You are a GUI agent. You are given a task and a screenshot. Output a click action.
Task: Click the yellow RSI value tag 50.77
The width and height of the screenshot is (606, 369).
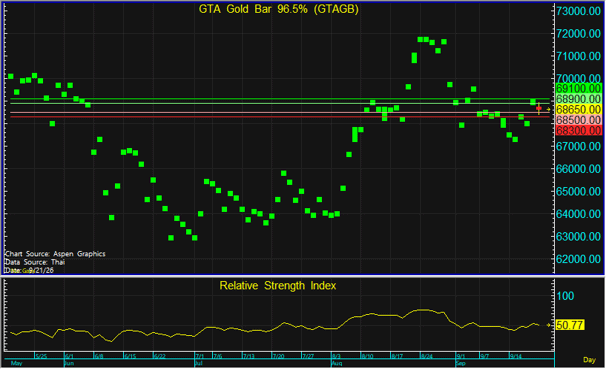570,325
